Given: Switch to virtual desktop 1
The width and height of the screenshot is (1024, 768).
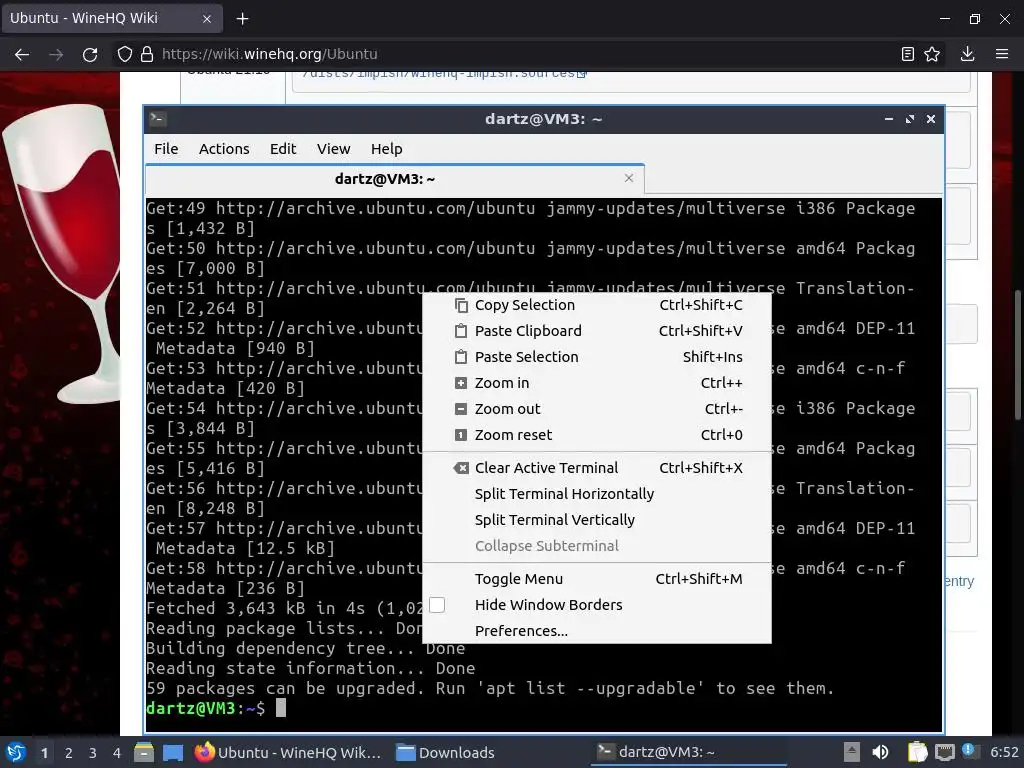Looking at the screenshot, I should click(x=44, y=753).
